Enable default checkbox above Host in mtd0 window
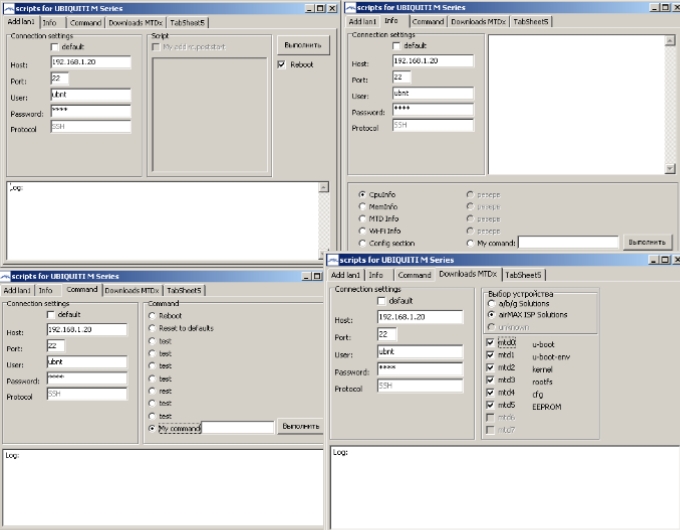 pos(381,301)
